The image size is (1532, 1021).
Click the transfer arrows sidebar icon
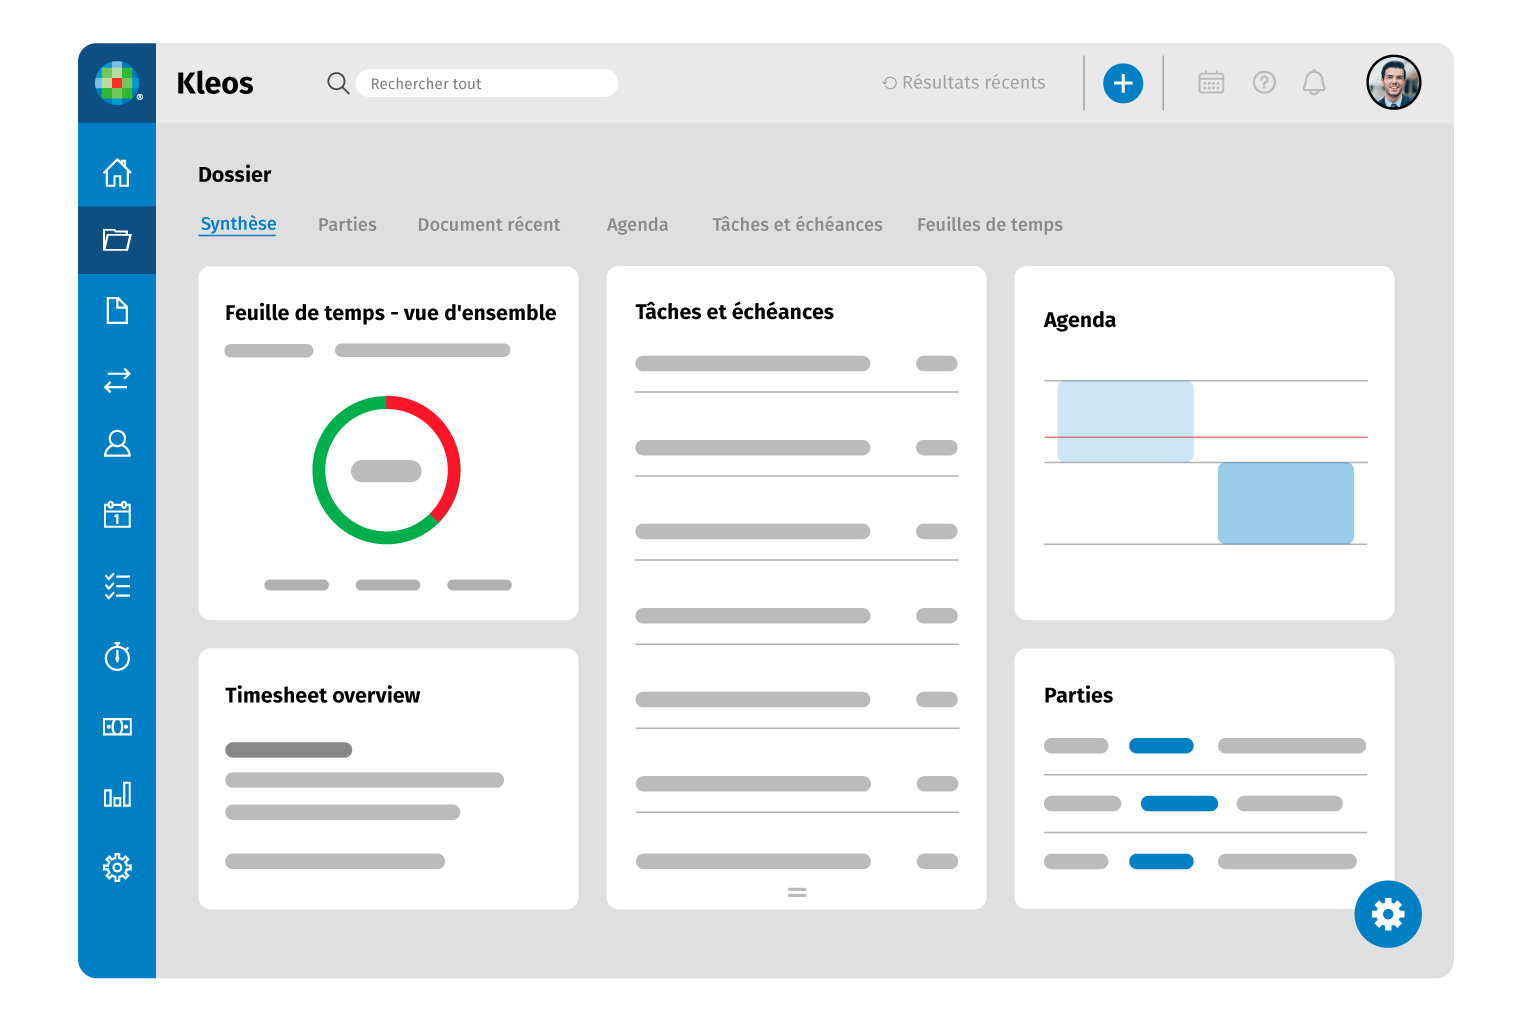coord(117,380)
